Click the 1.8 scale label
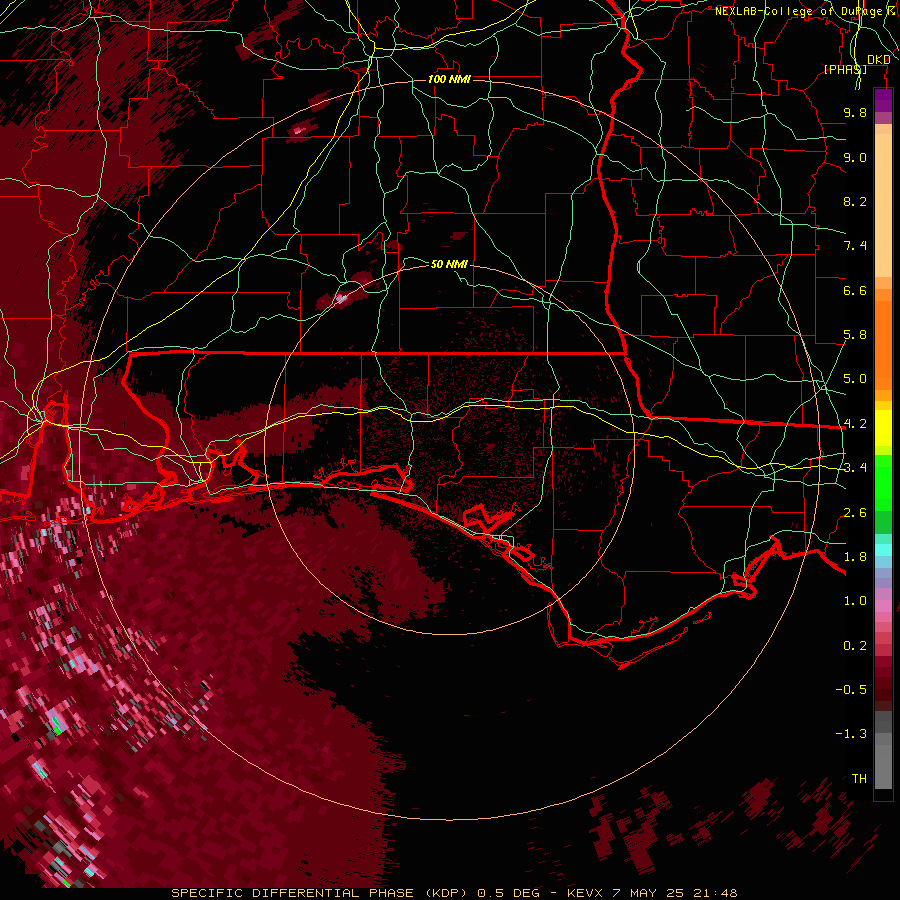The image size is (900, 900). [855, 557]
